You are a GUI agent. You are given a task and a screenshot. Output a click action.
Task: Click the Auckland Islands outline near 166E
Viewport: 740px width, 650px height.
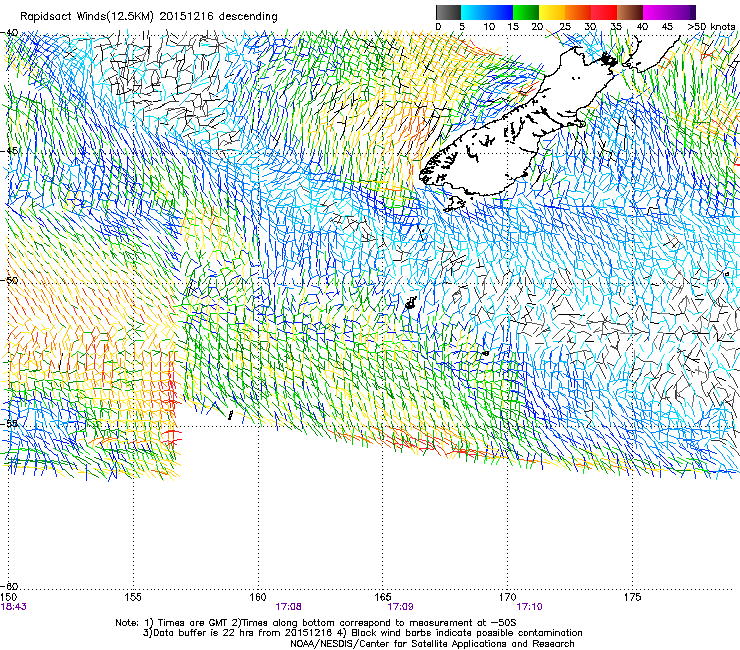tap(411, 303)
